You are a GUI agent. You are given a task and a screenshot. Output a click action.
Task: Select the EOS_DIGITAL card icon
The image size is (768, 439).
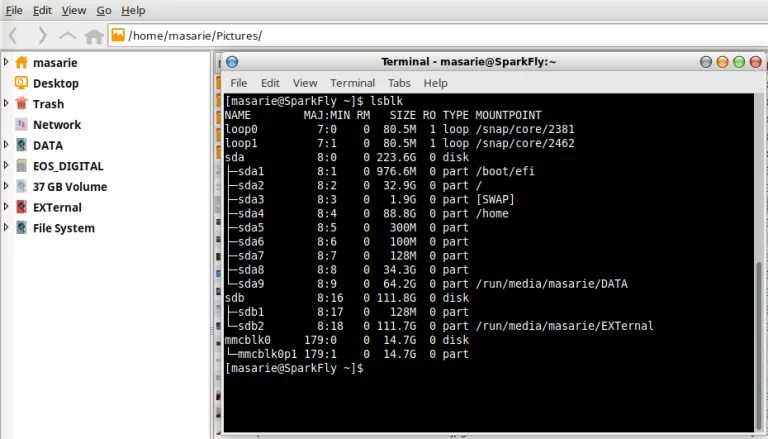22,166
